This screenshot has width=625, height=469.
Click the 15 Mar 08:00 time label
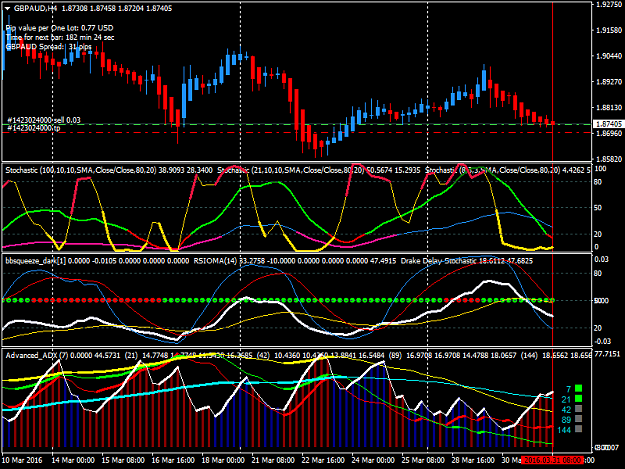(123, 460)
